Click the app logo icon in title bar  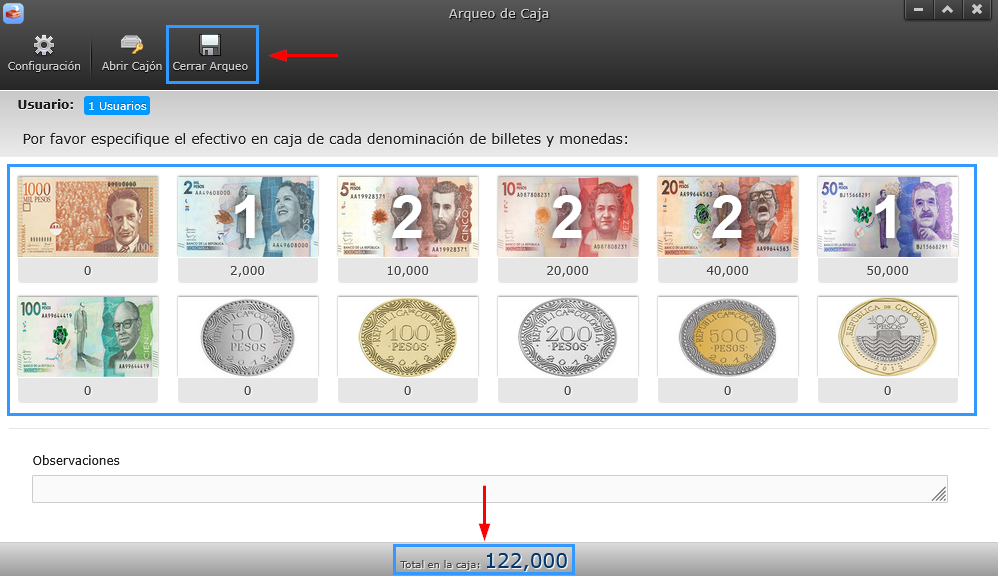(x=13, y=13)
